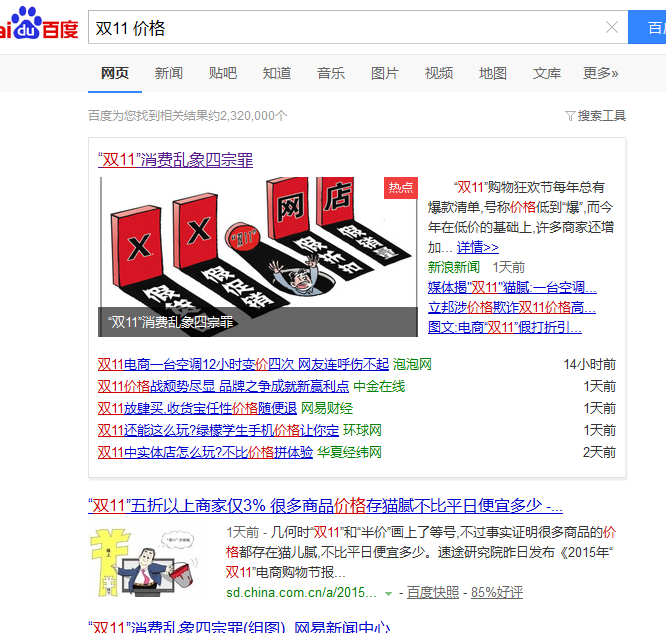The width and height of the screenshot is (666, 633).
Task: Click the 中金在线 source label
Action: [379, 386]
